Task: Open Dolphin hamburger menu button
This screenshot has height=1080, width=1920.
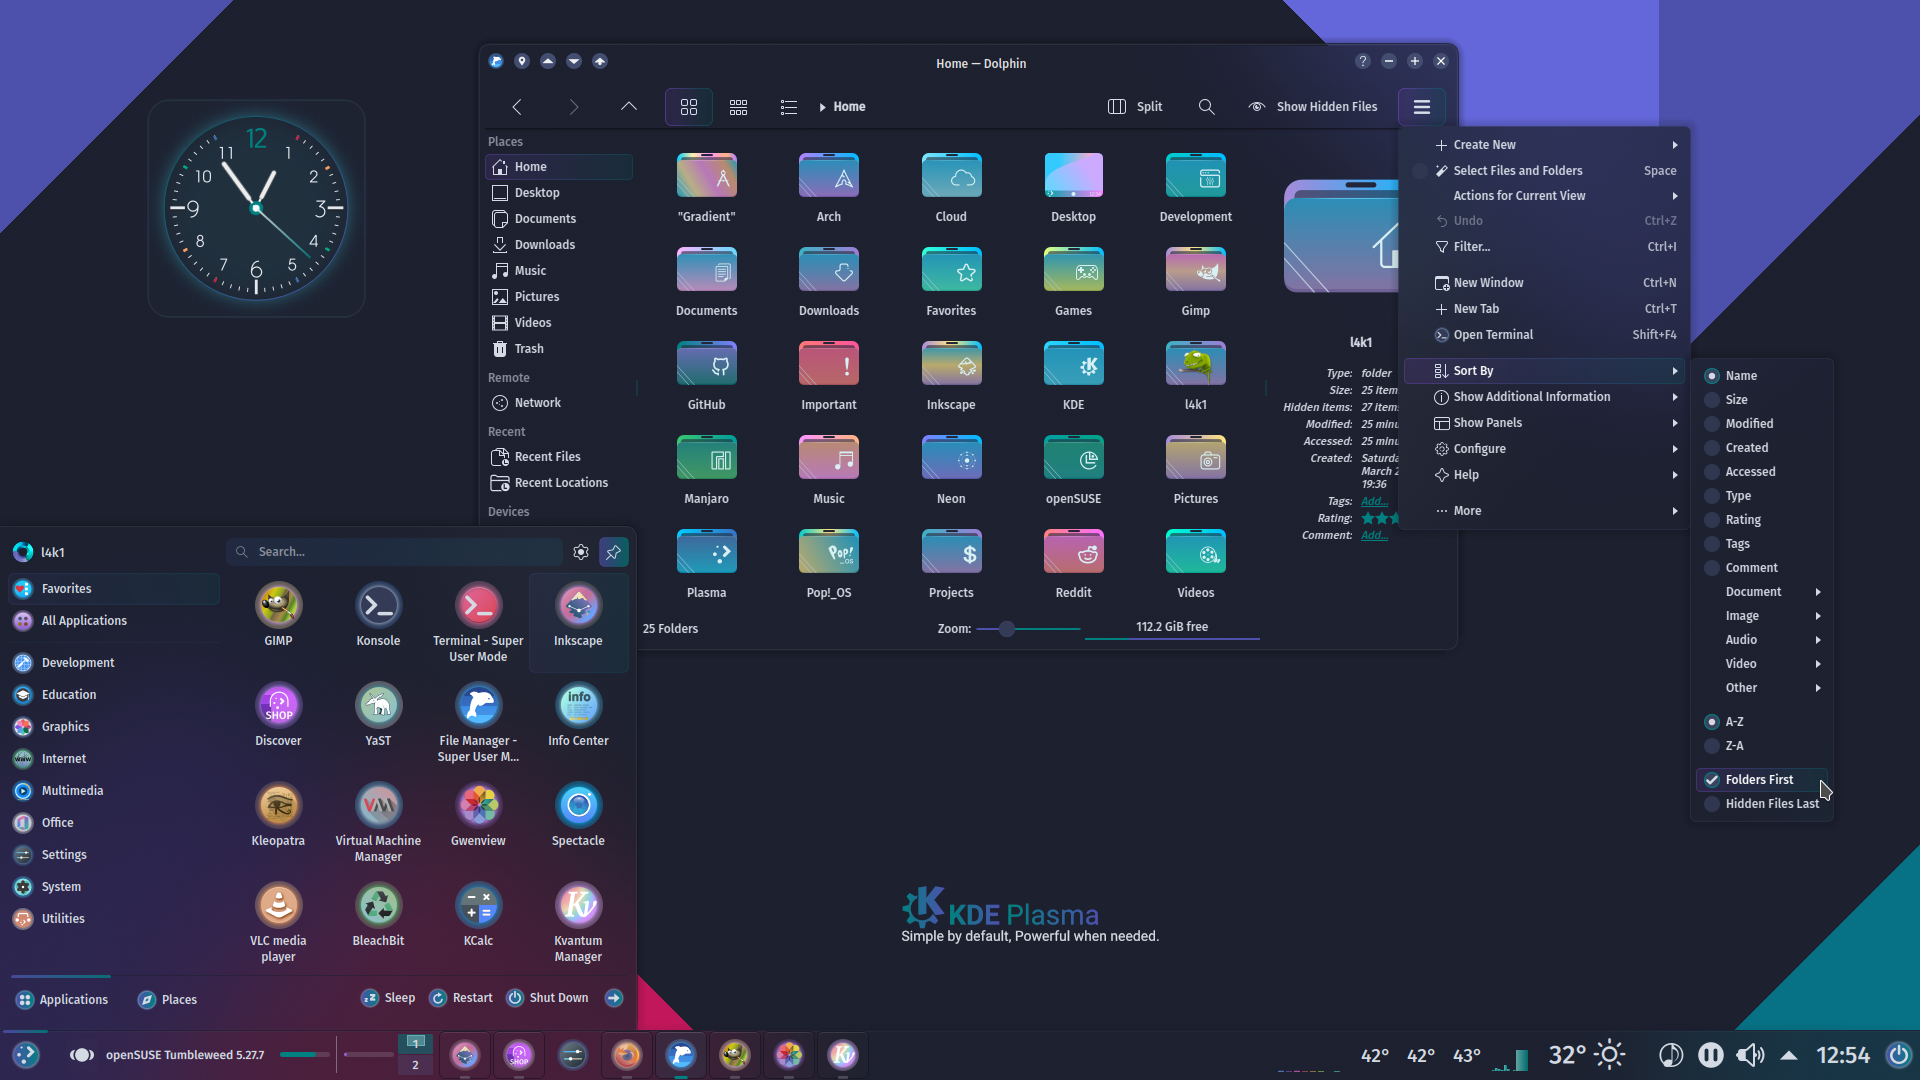Action: click(x=1421, y=107)
